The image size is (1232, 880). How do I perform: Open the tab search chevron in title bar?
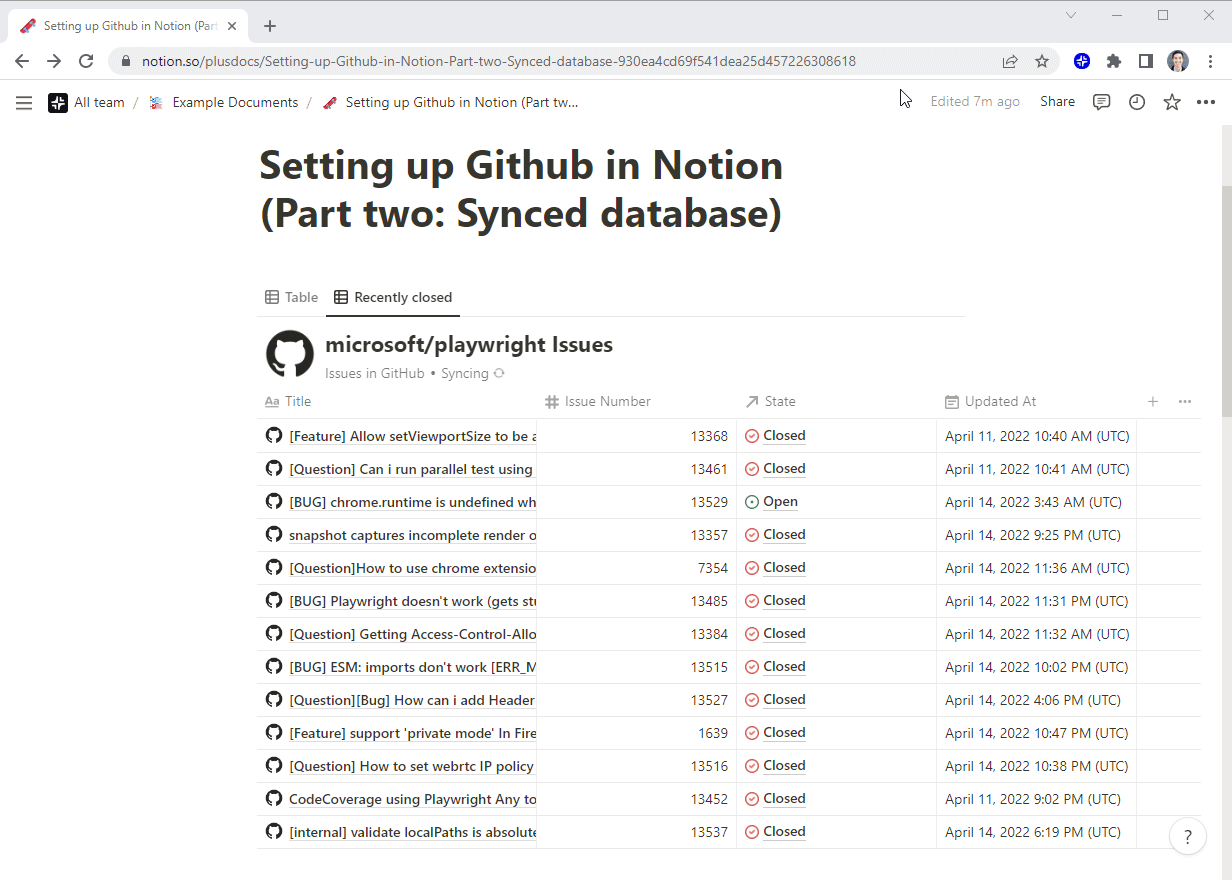coord(1071,15)
